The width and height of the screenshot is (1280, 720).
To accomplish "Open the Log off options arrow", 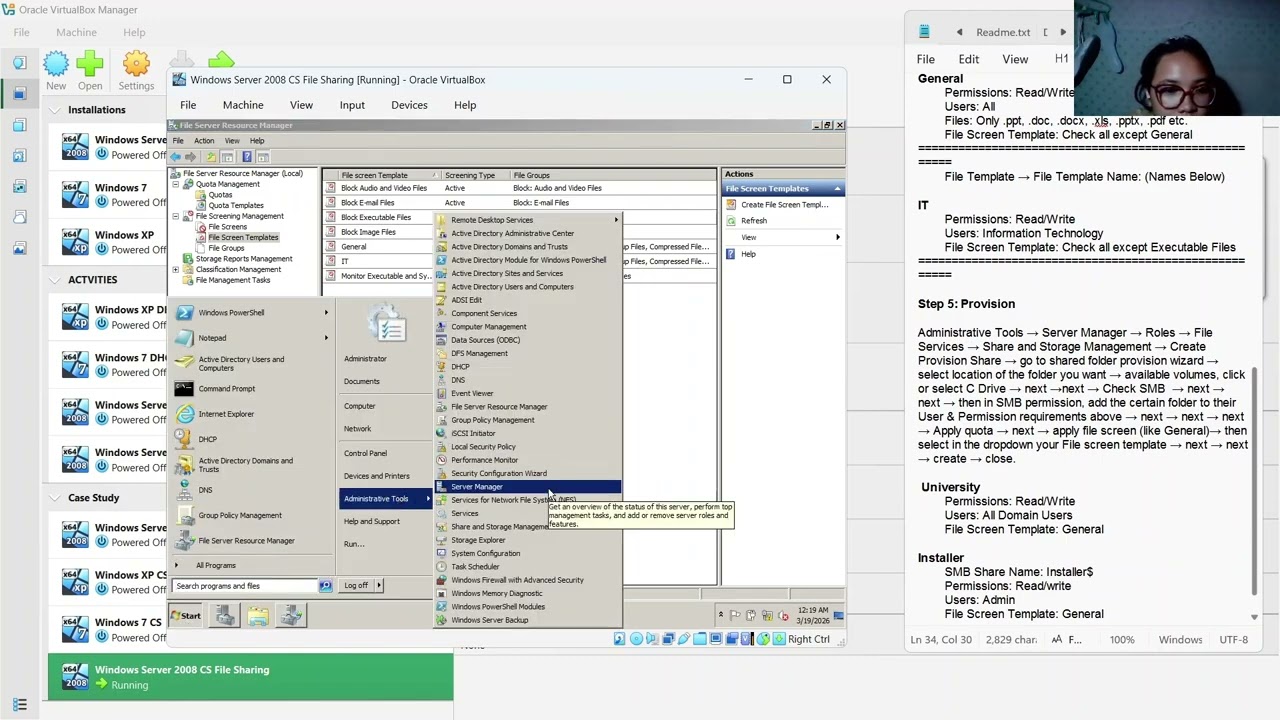I will (379, 586).
